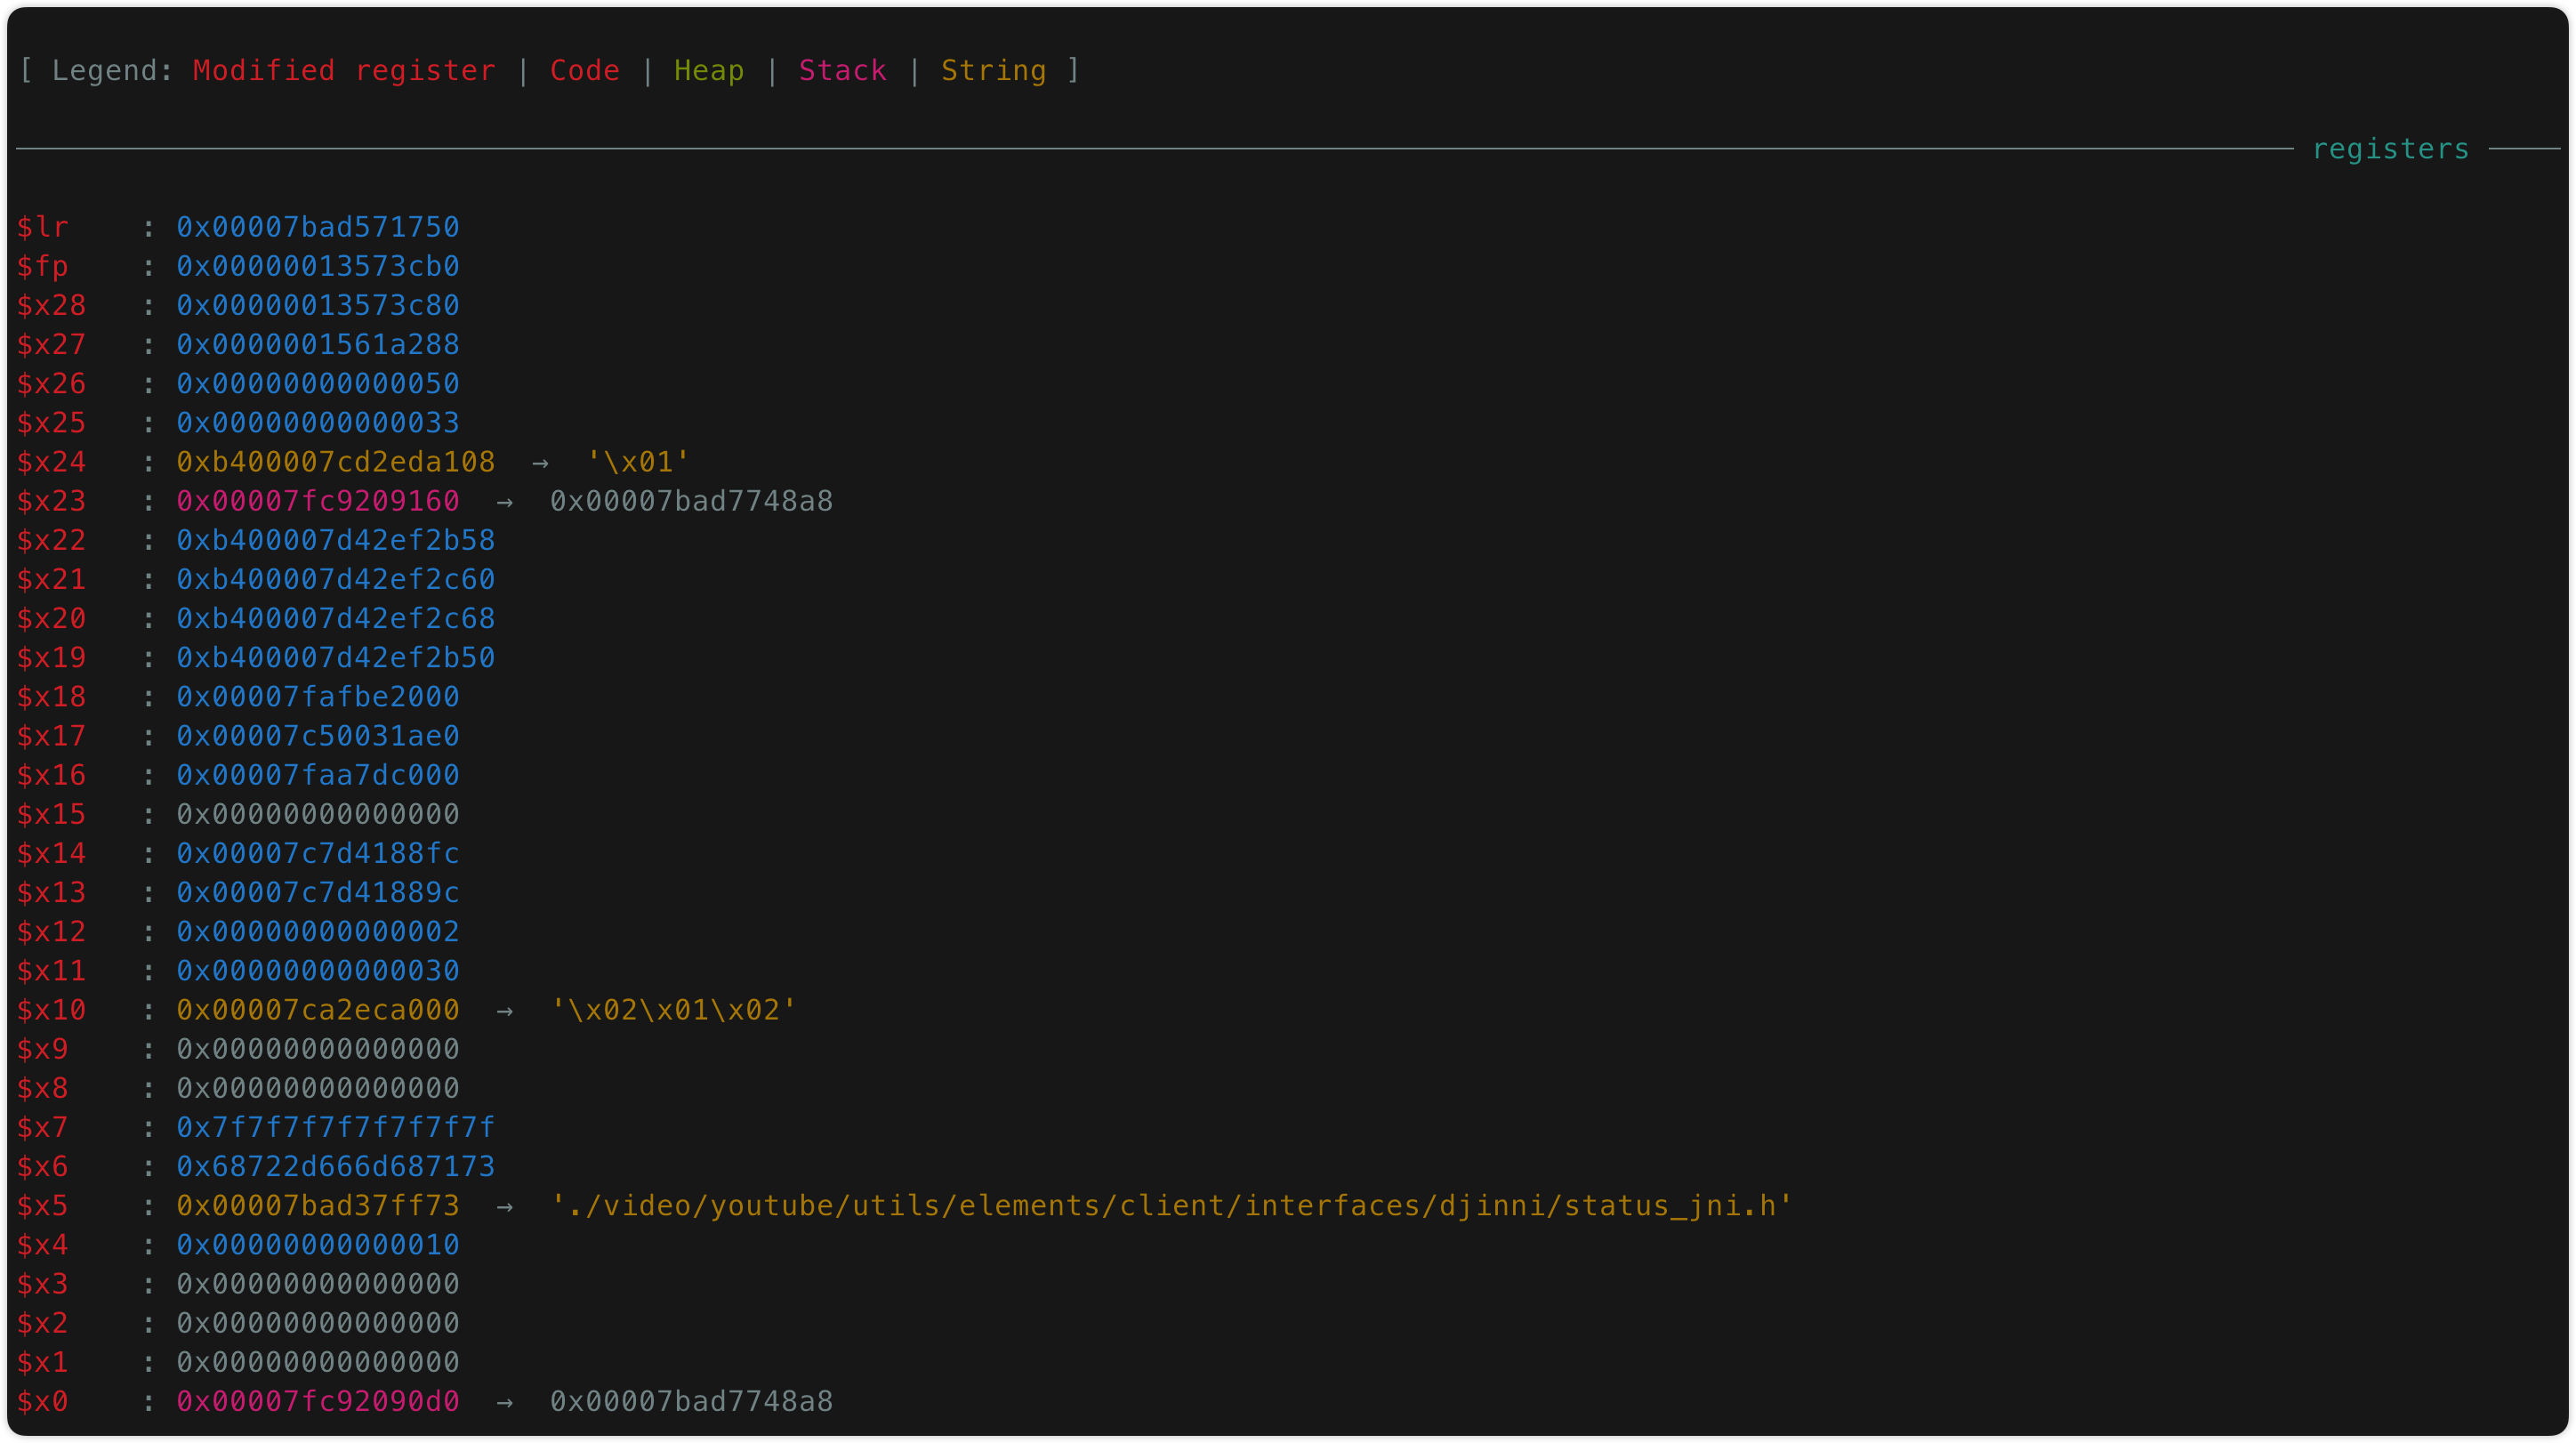Click the $x4 value 0x00000000000010
This screenshot has height=1443, width=2576.
[x=318, y=1245]
